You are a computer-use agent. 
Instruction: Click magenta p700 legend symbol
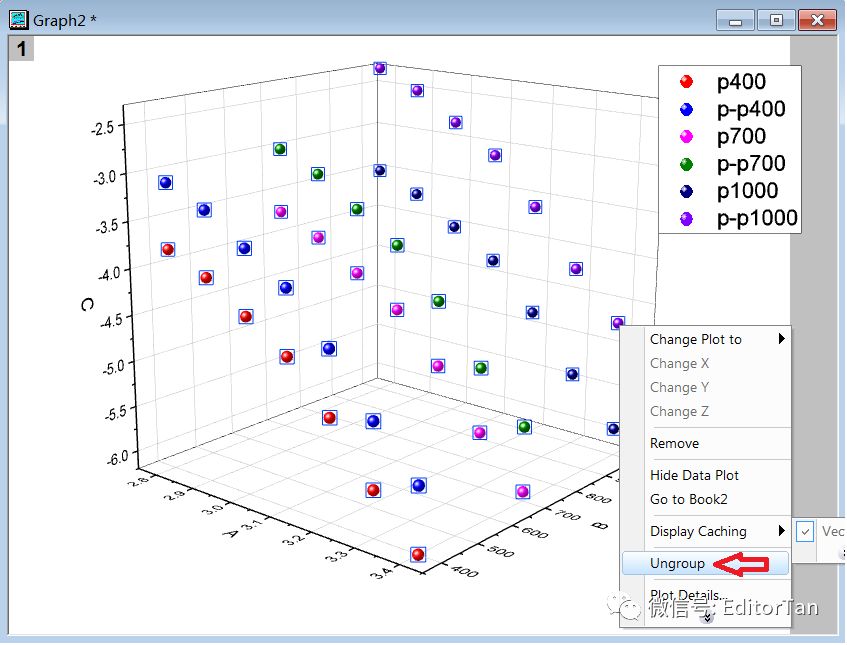(686, 137)
